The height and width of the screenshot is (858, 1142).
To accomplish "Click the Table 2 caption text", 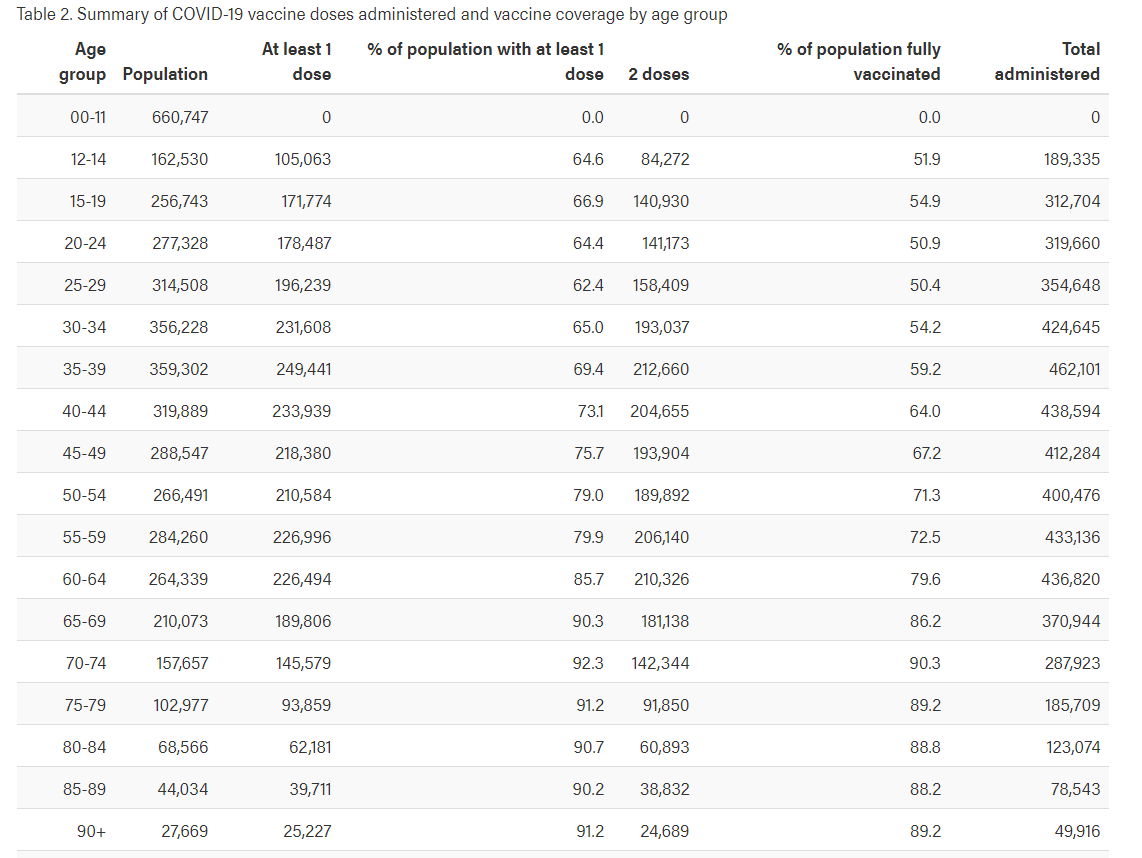I will [372, 14].
